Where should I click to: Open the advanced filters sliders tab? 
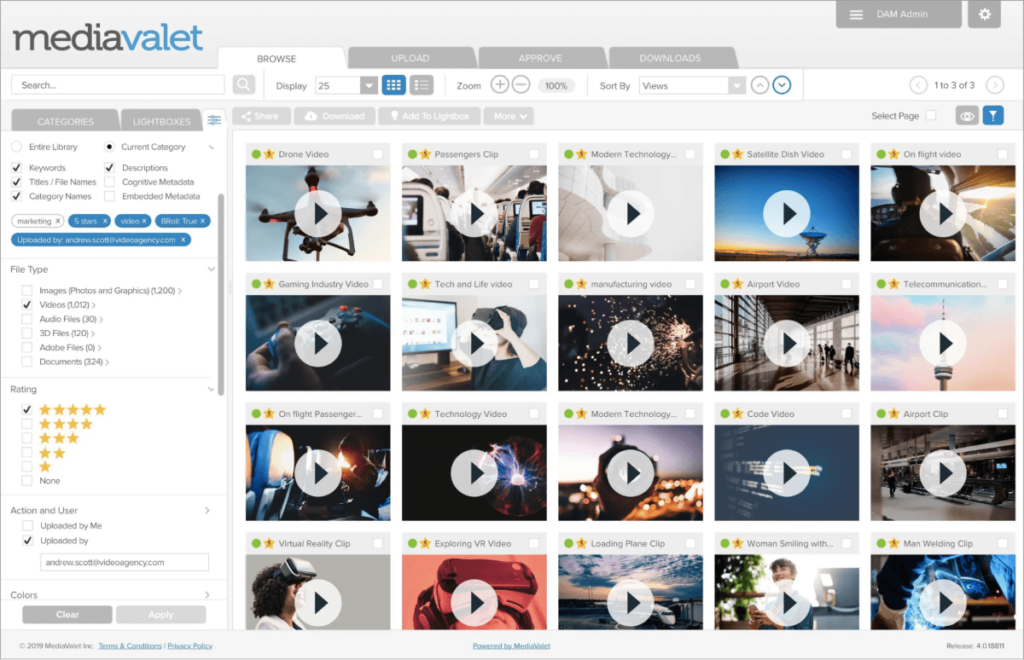tap(214, 120)
